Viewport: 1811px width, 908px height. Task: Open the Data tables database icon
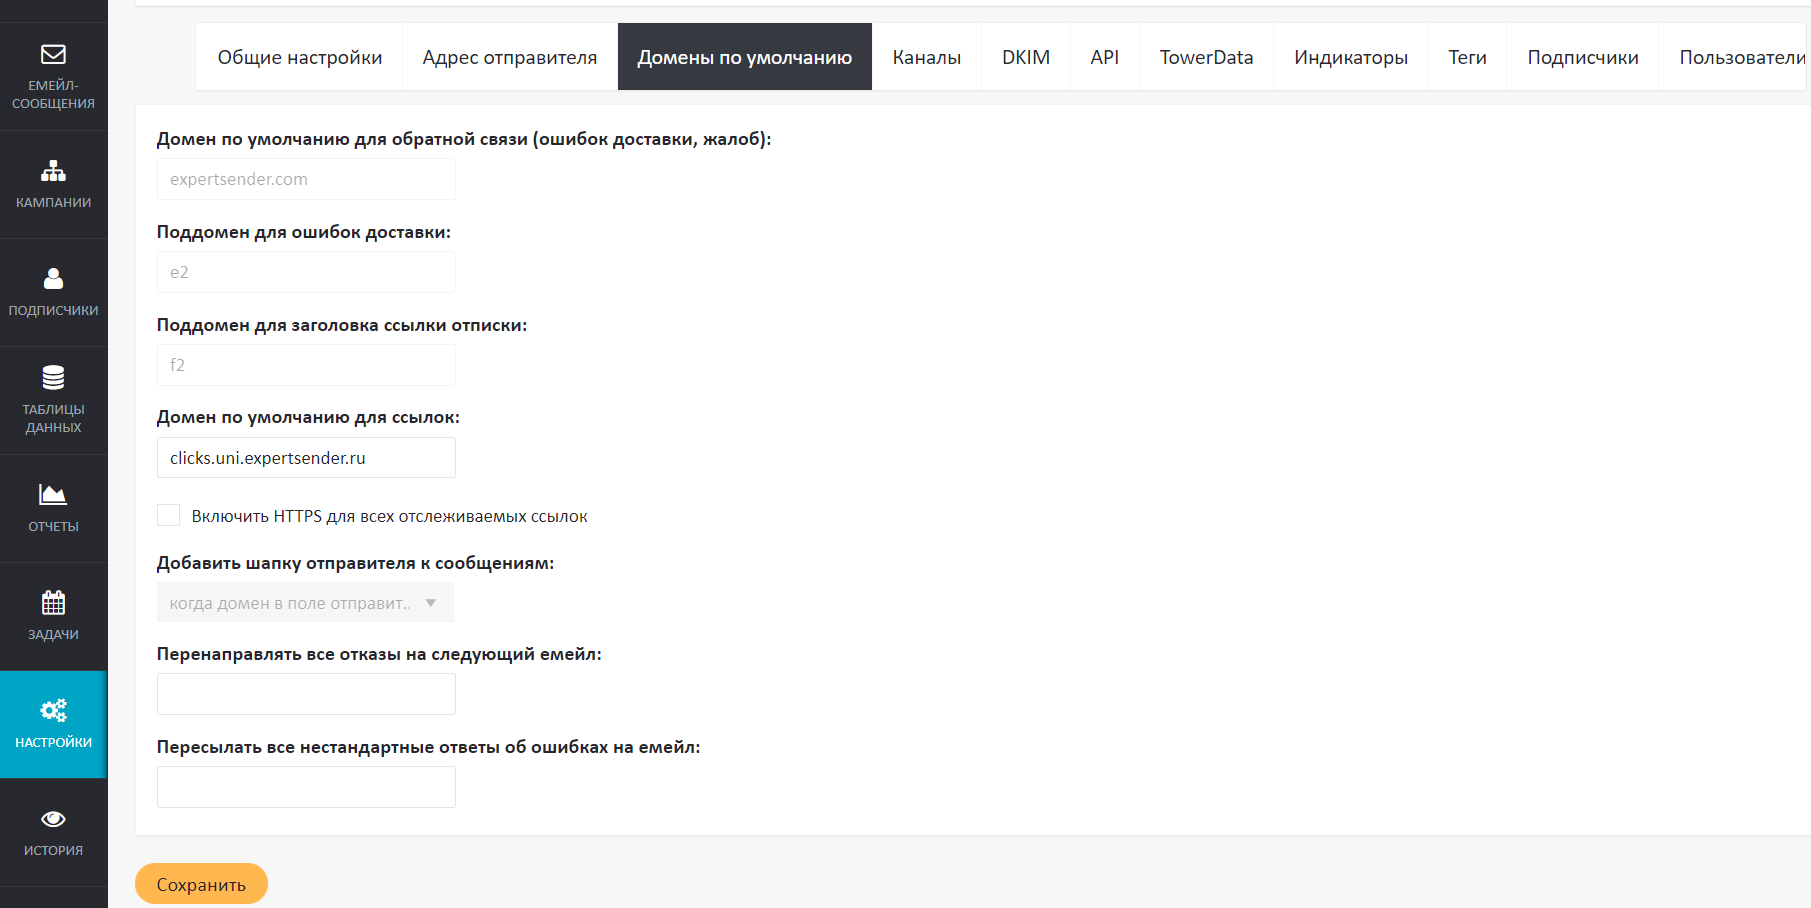pyautogui.click(x=53, y=377)
